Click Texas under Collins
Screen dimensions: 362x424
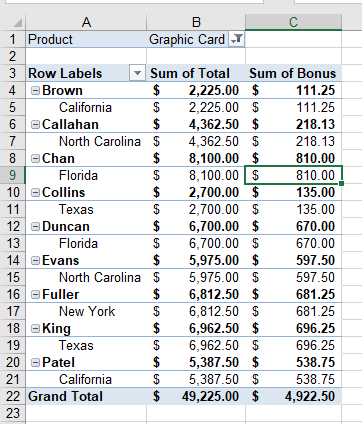76,210
